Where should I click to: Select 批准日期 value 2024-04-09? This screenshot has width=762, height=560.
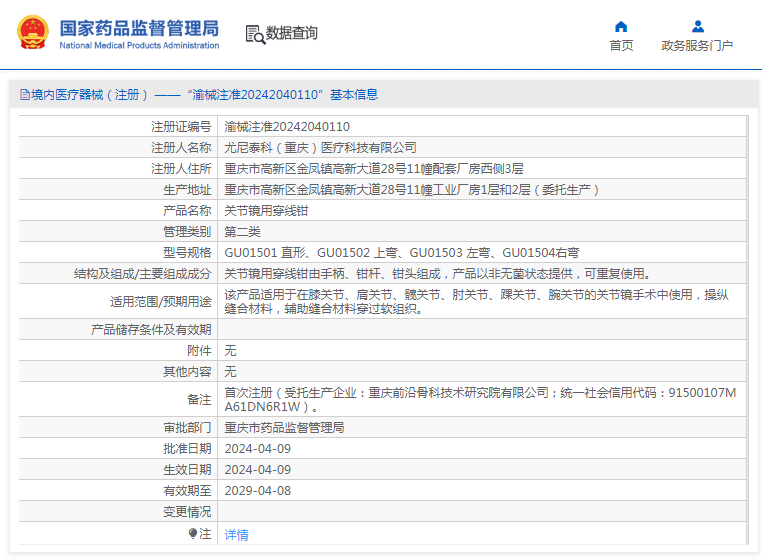point(258,449)
